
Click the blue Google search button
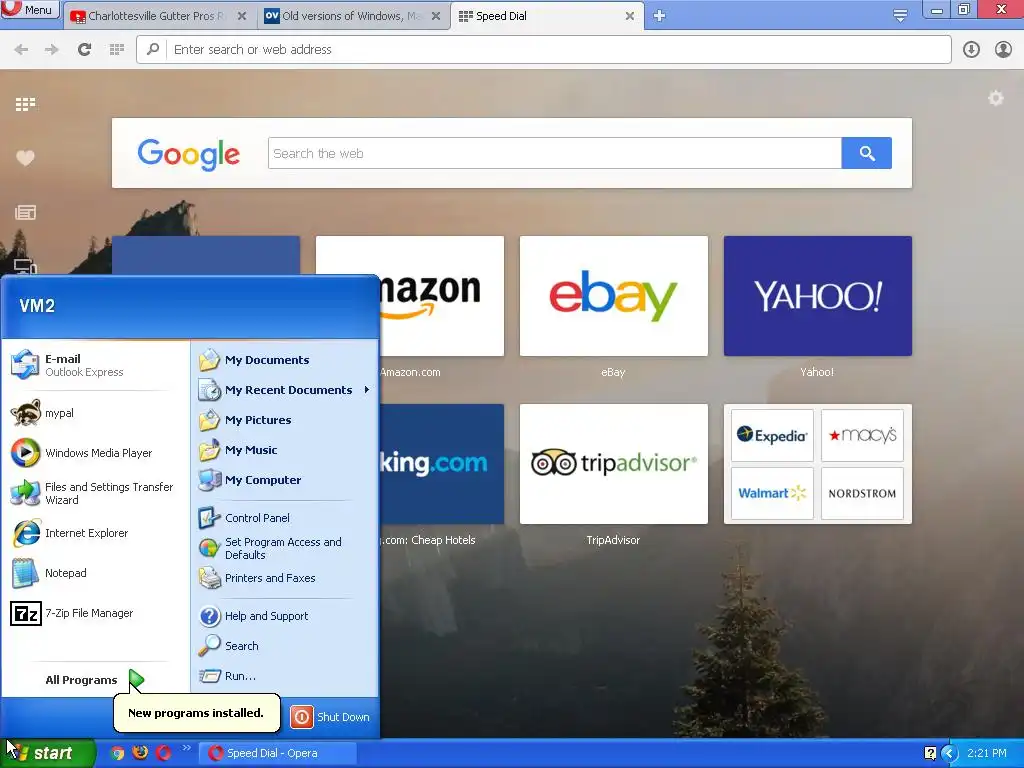[x=867, y=153]
